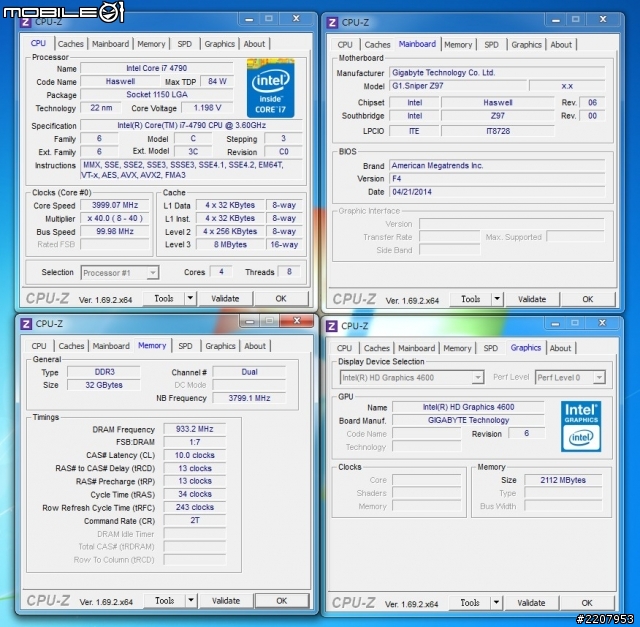Select About tab in Mainboard window
The width and height of the screenshot is (640, 627).
pyautogui.click(x=561, y=44)
